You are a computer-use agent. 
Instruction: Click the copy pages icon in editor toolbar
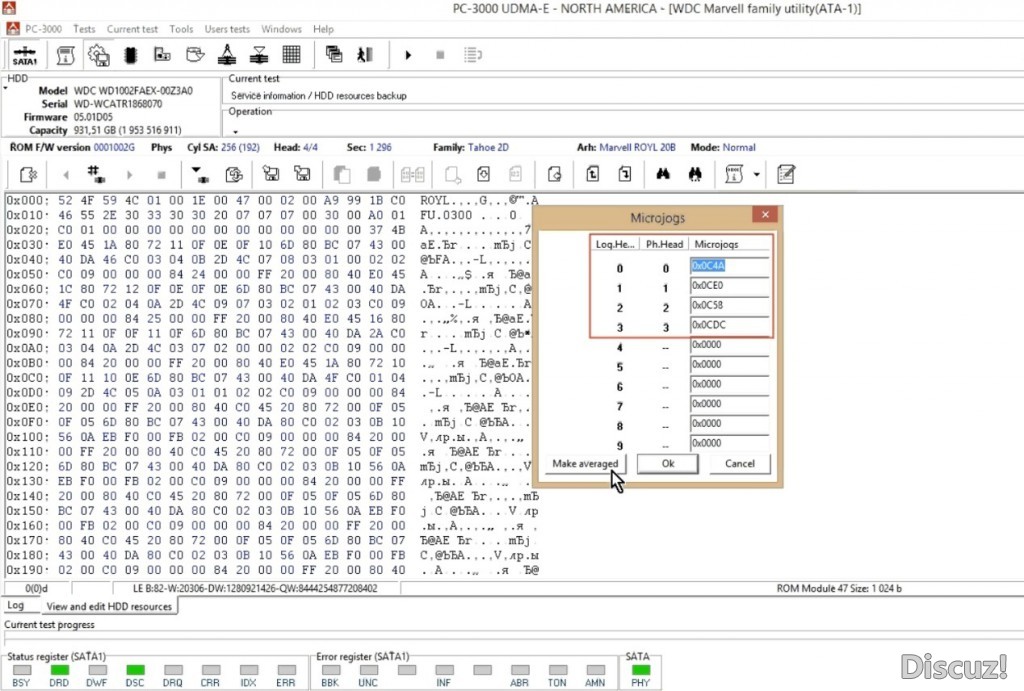click(x=341, y=174)
